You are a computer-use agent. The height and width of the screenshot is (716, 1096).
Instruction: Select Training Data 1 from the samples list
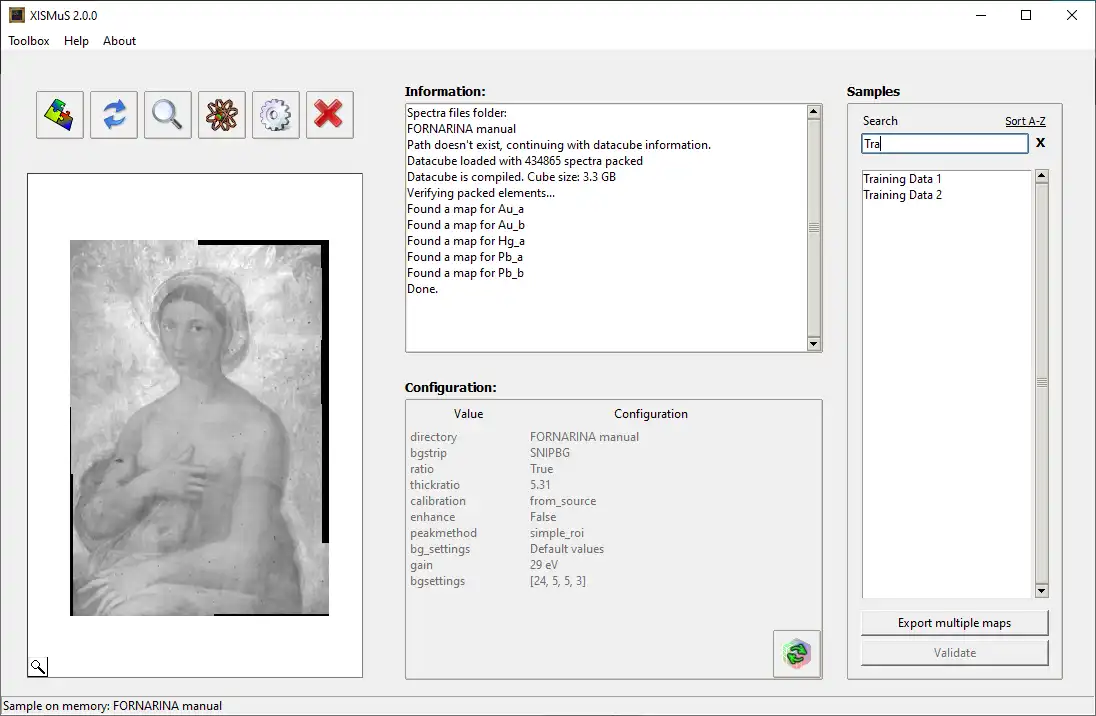pyautogui.click(x=902, y=178)
